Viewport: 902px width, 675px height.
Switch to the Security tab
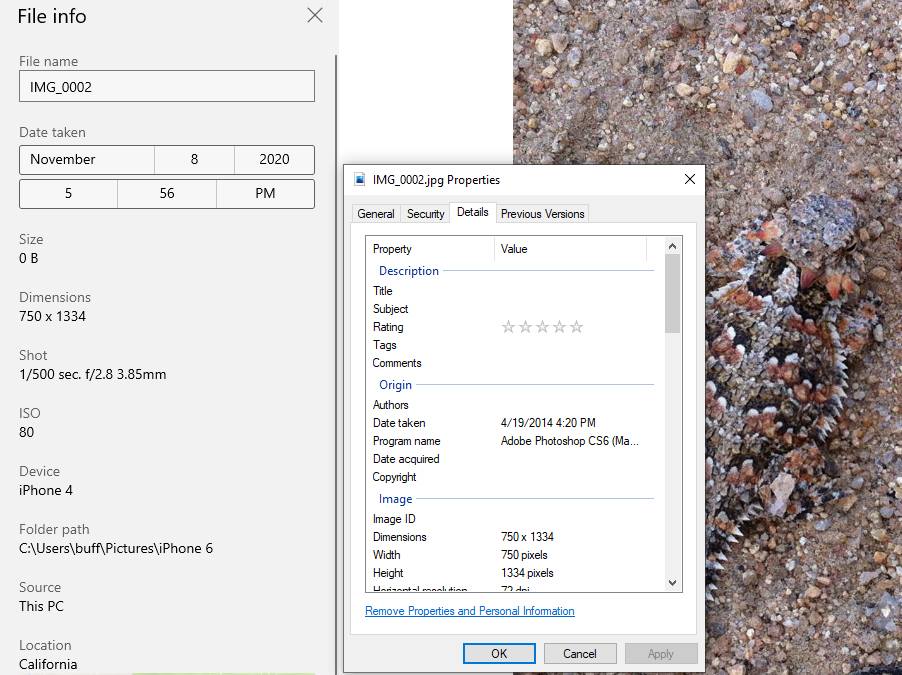425,214
